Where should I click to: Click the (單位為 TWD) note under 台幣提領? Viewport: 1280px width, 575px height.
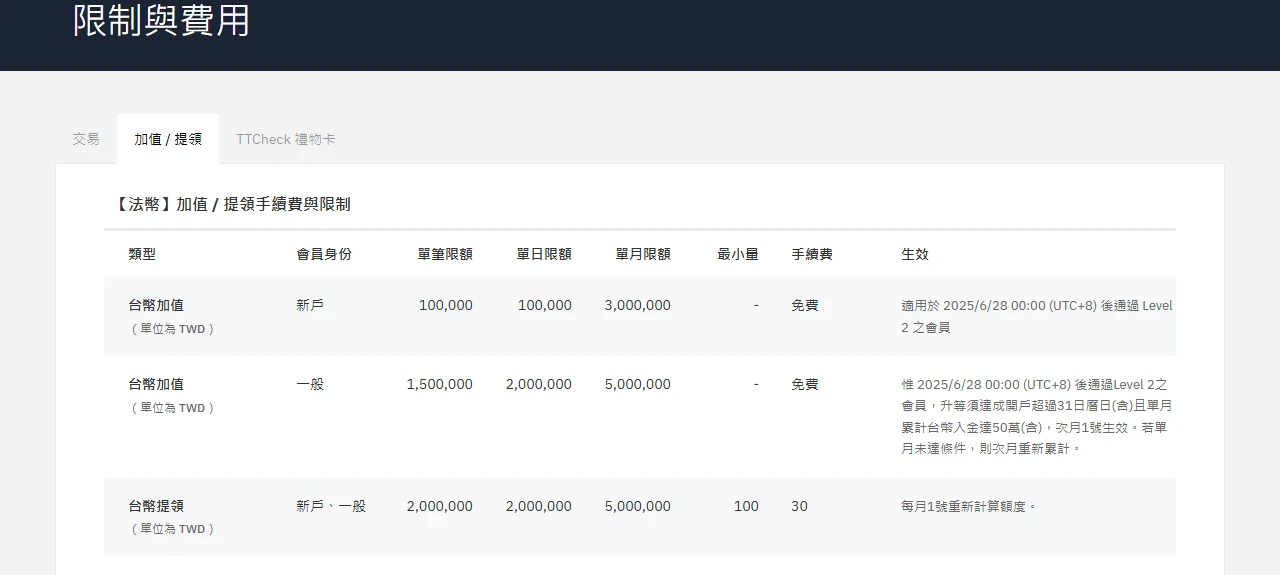point(173,529)
